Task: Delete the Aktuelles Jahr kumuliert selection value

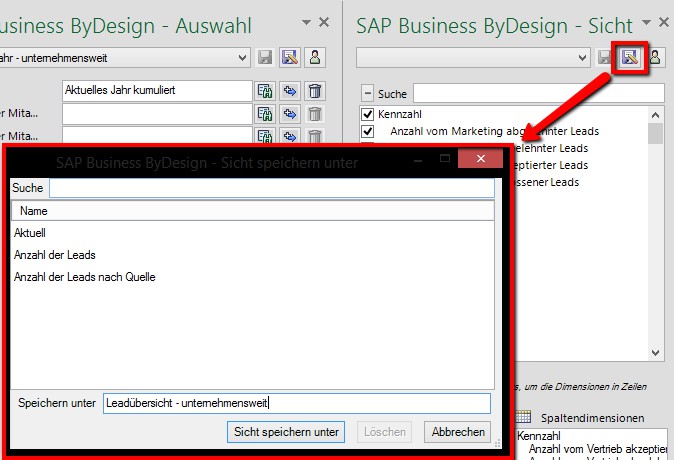Action: pyautogui.click(x=315, y=91)
